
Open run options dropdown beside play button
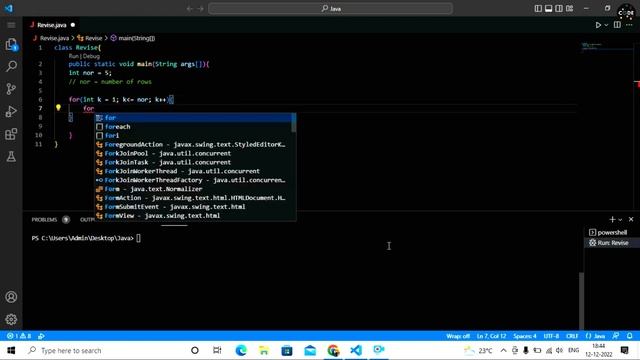pyautogui.click(x=606, y=25)
